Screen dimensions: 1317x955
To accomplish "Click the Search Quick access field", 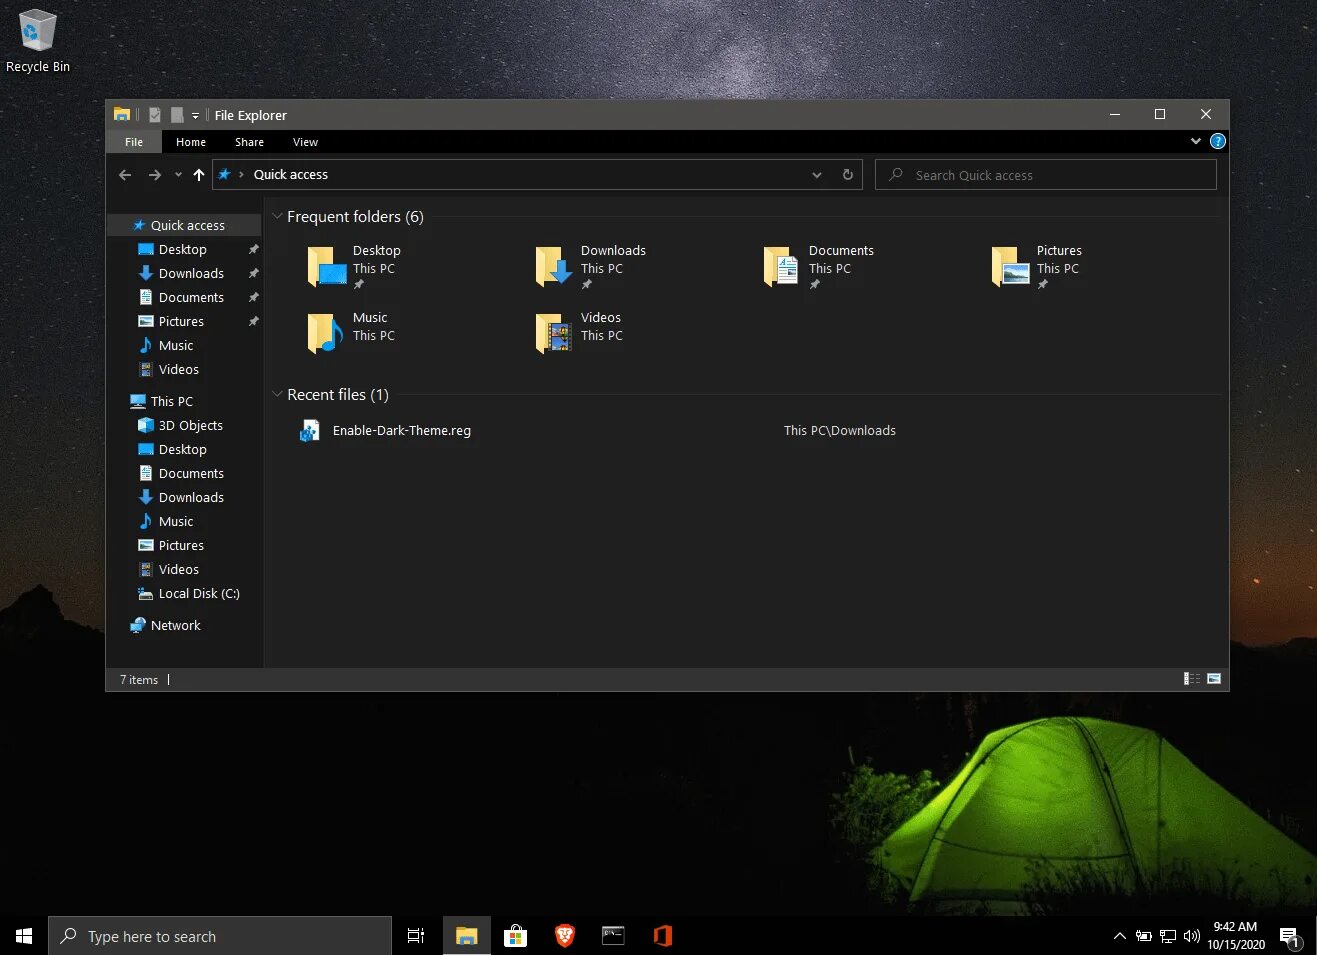I will (x=1046, y=175).
